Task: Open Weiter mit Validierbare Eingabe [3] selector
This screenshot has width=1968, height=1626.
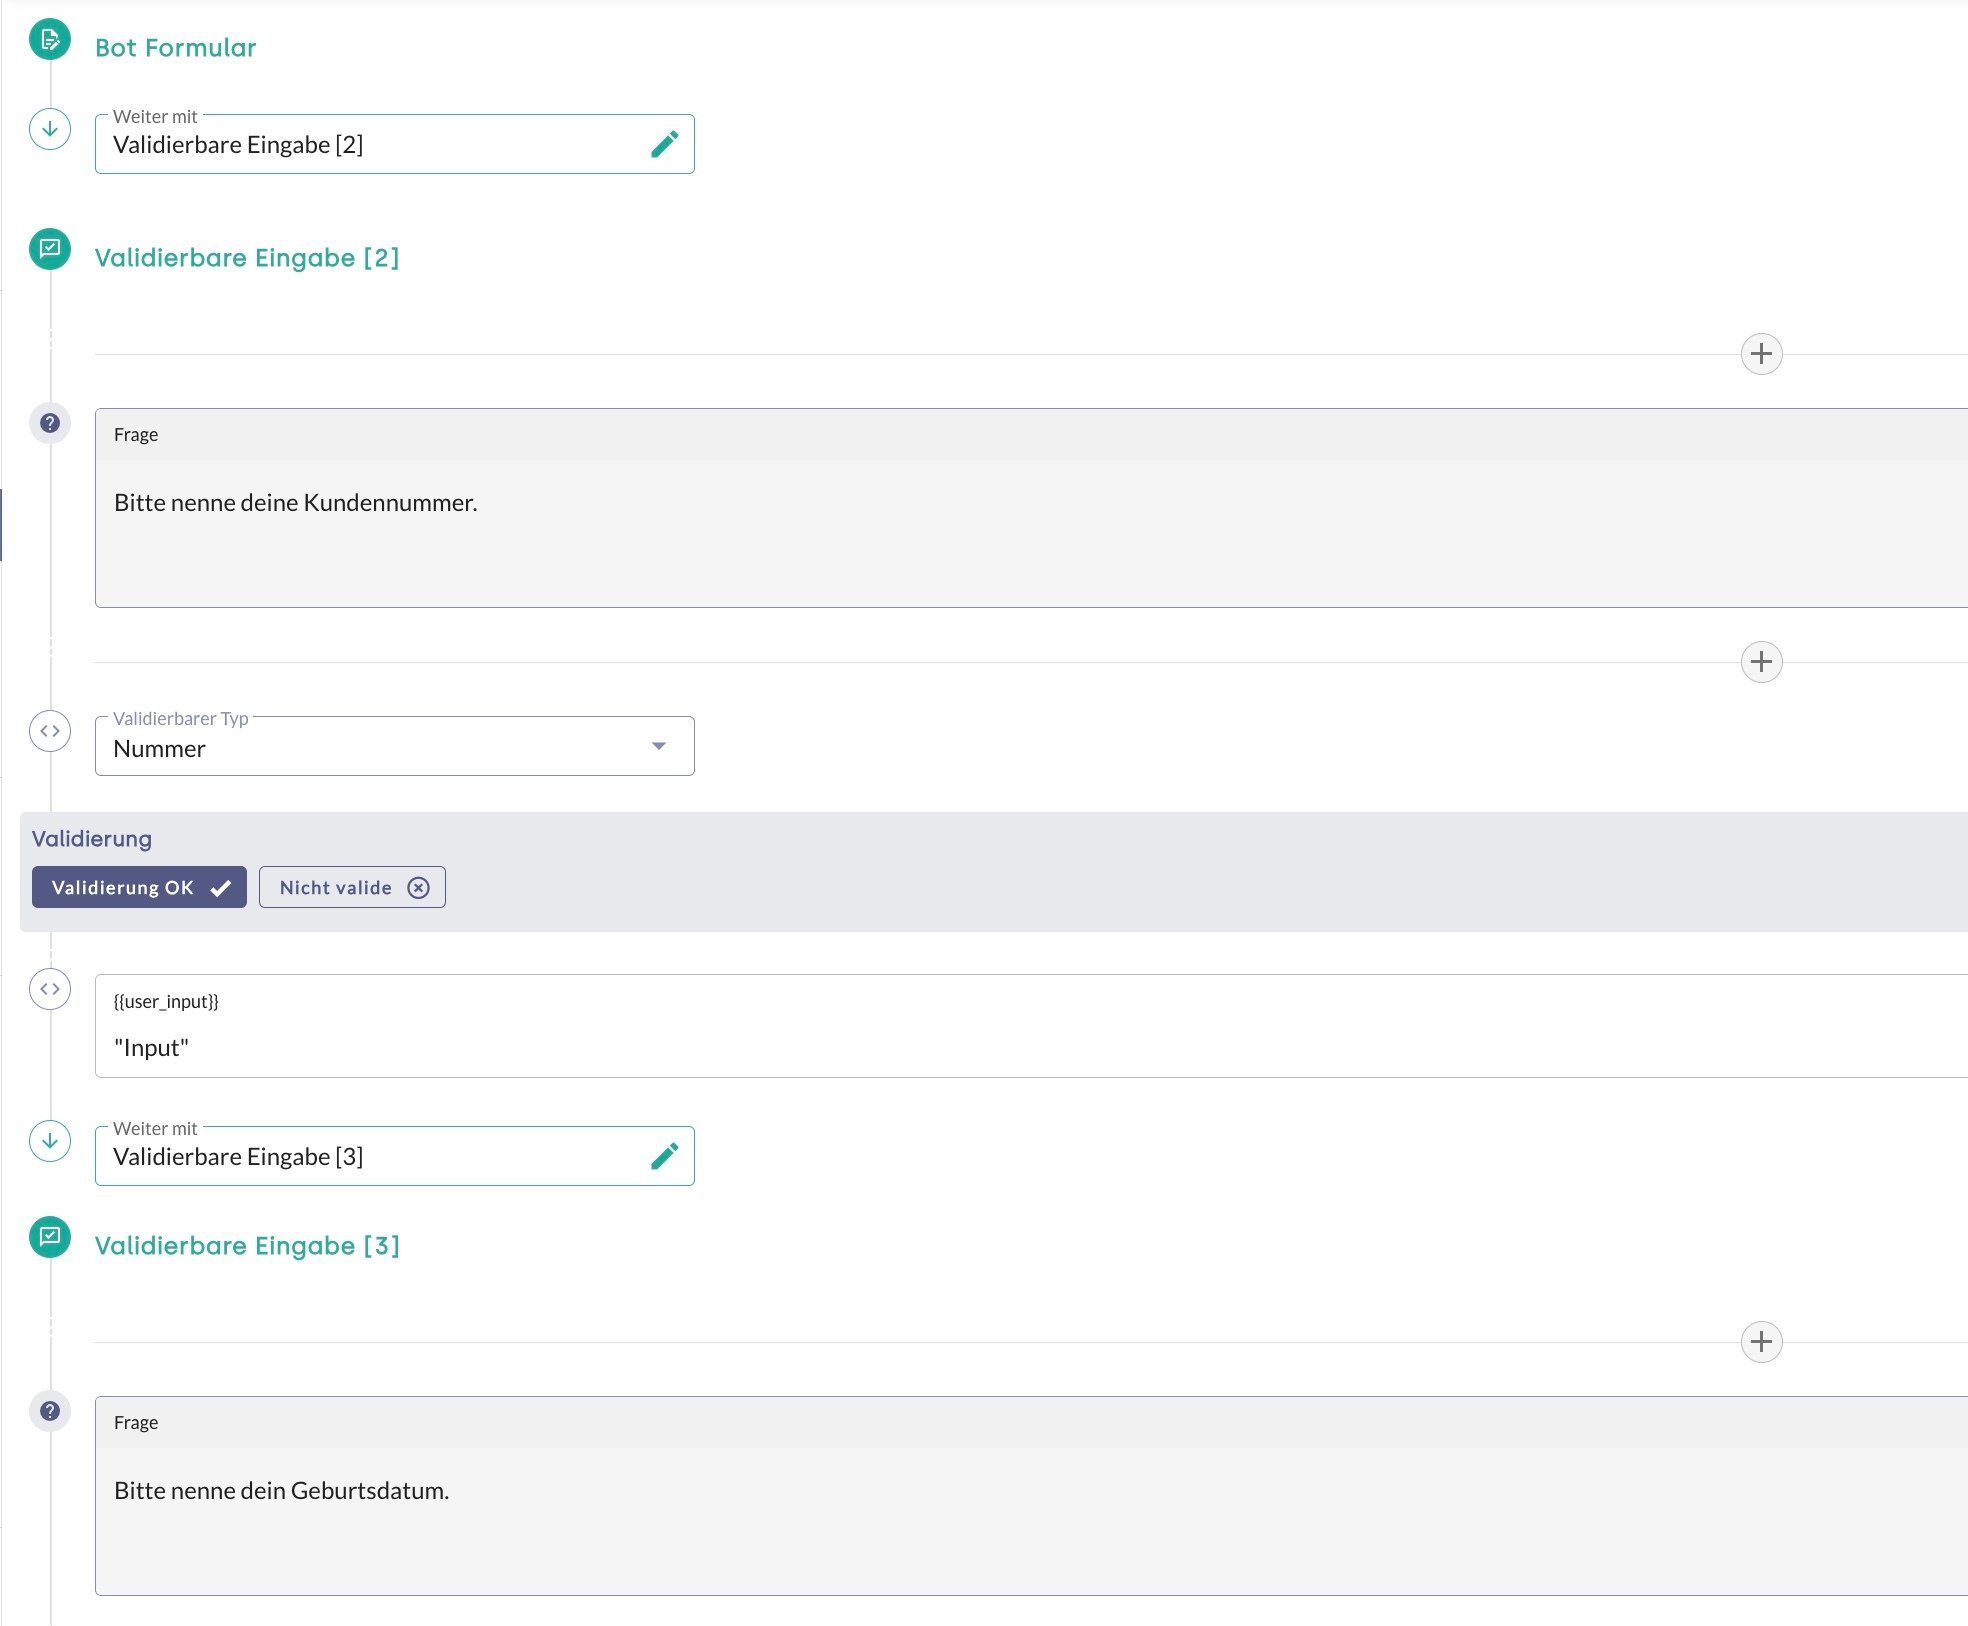Action: point(370,1157)
